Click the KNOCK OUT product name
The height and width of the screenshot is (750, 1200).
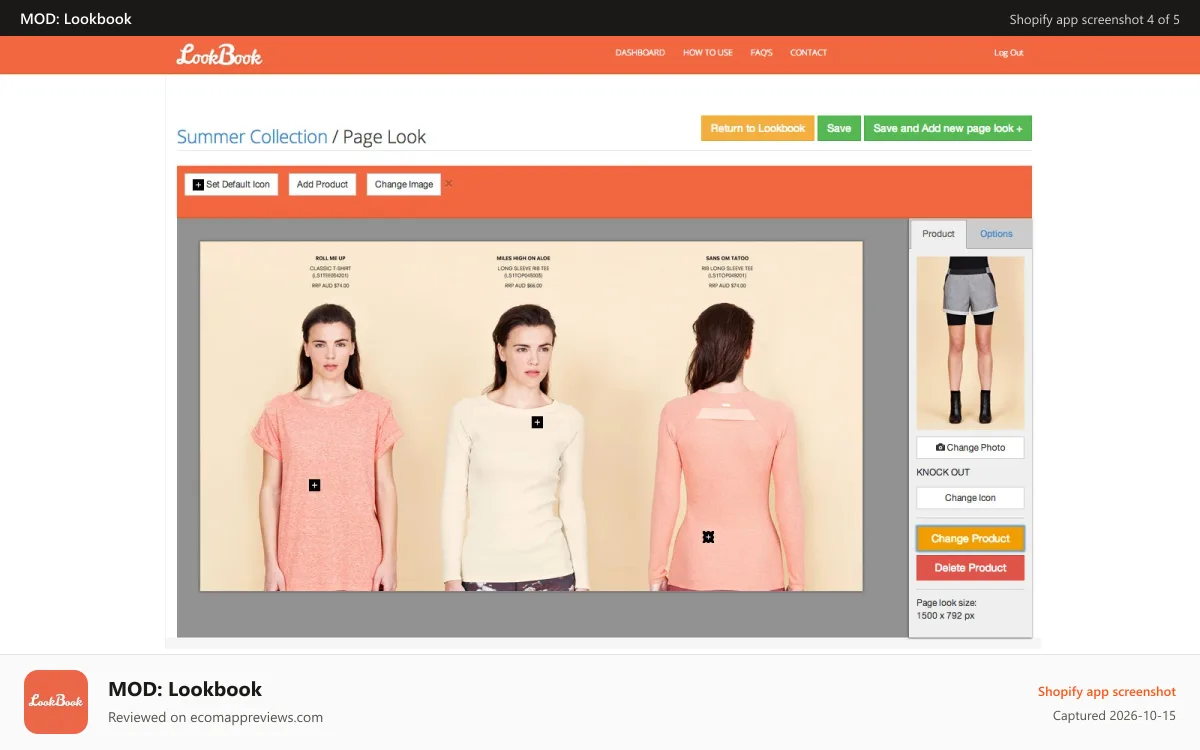(x=943, y=472)
